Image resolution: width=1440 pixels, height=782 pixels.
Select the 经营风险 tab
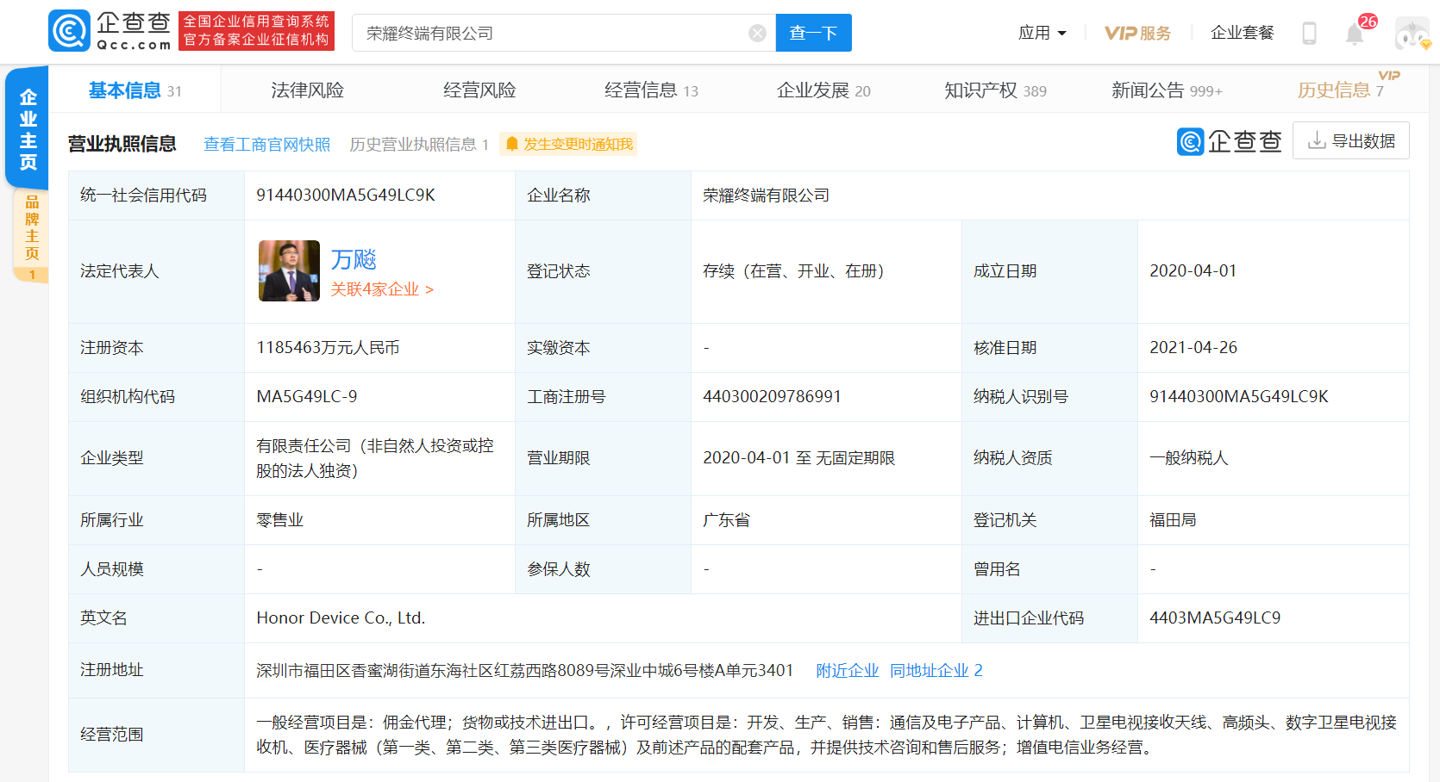click(479, 90)
